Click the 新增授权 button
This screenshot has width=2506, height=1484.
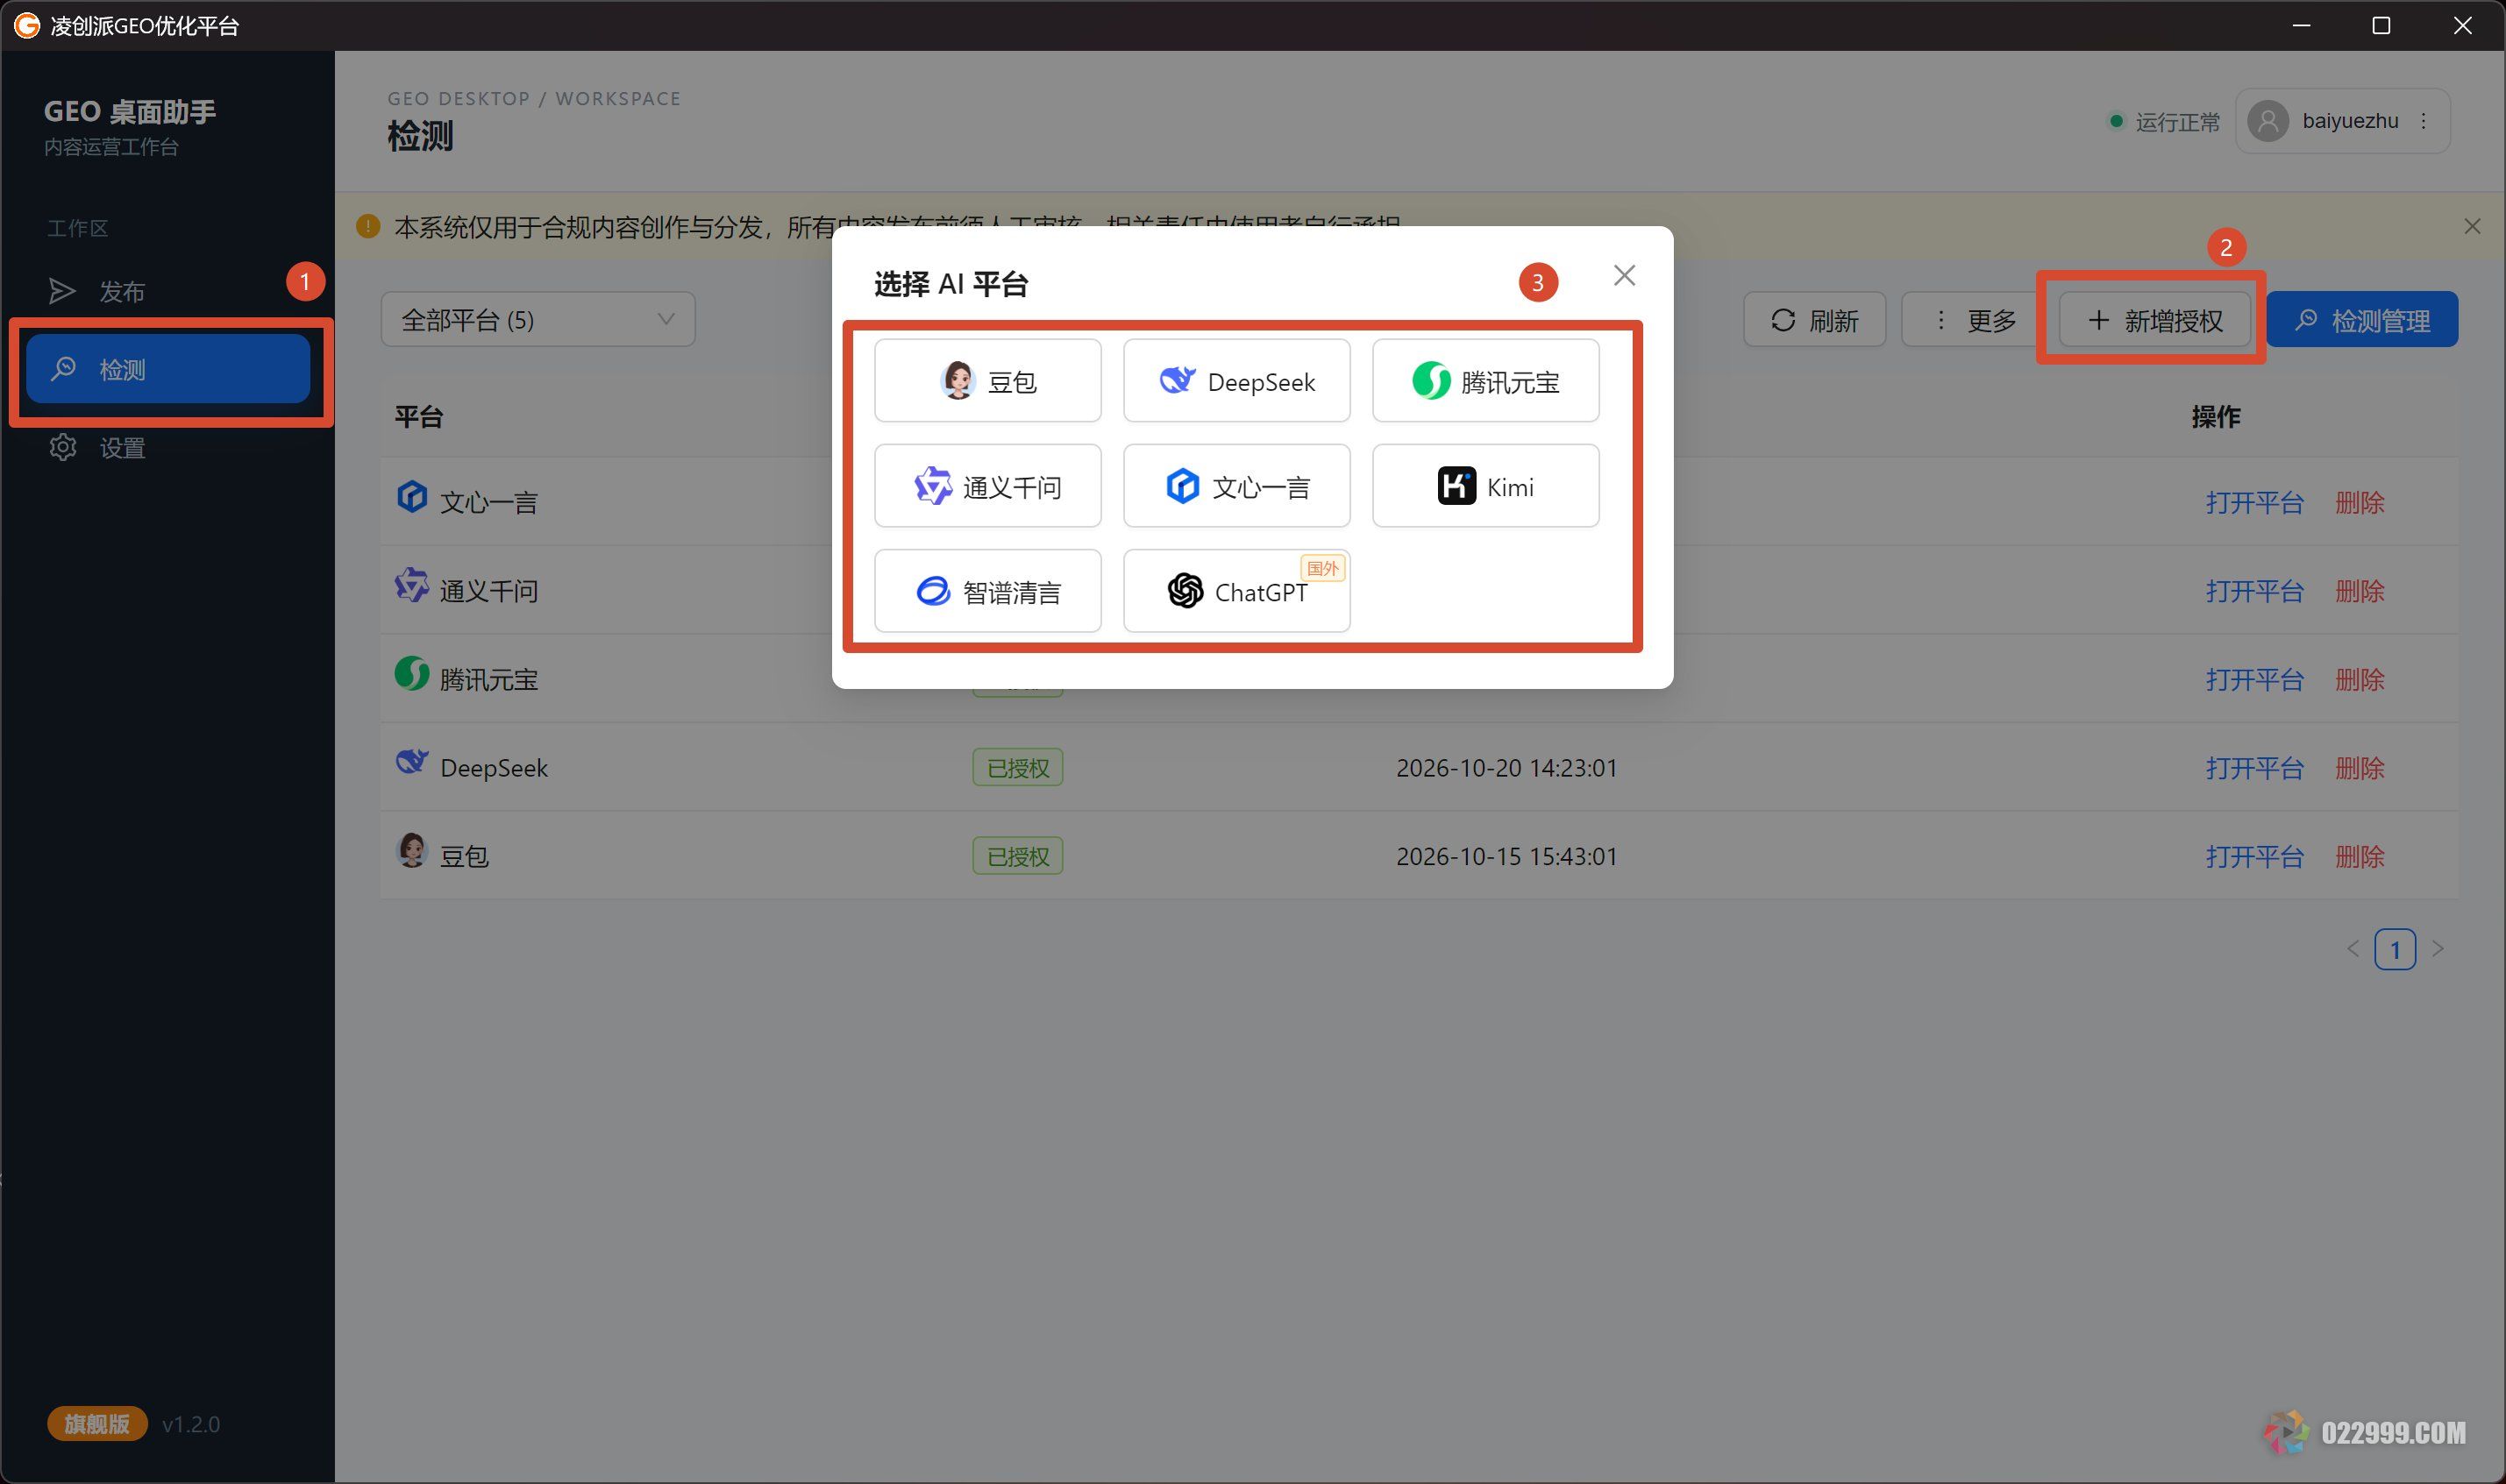pyautogui.click(x=2154, y=320)
